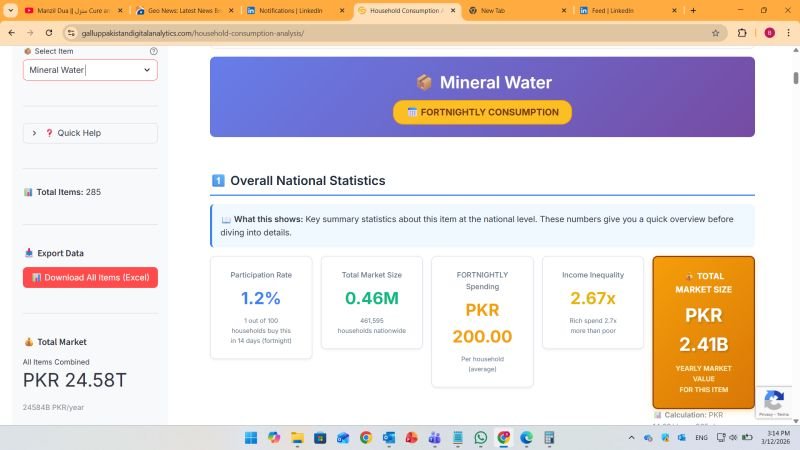
Task: Click the Fortnightly Consumption badge button
Action: click(482, 112)
